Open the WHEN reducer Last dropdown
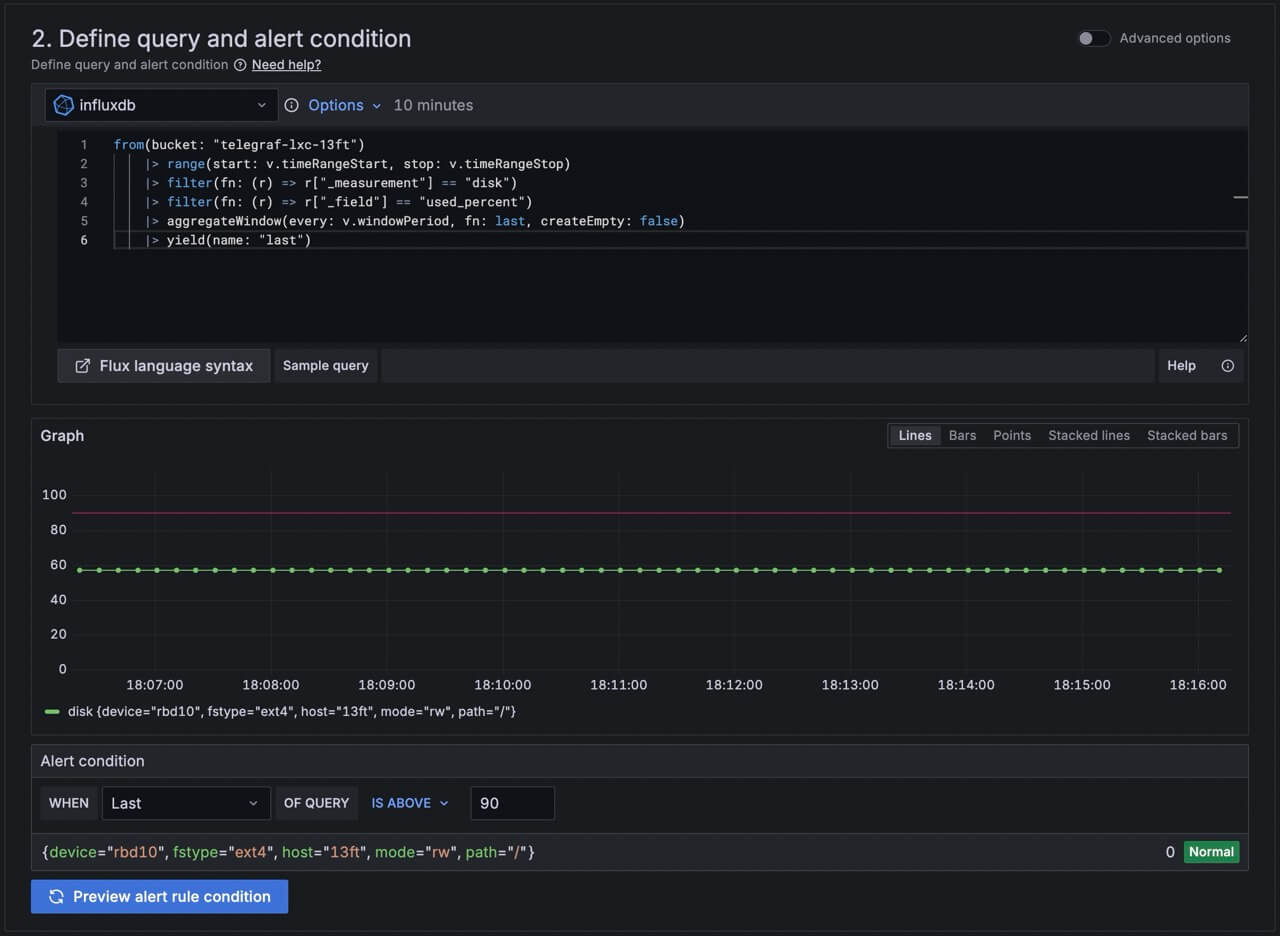 pos(185,803)
